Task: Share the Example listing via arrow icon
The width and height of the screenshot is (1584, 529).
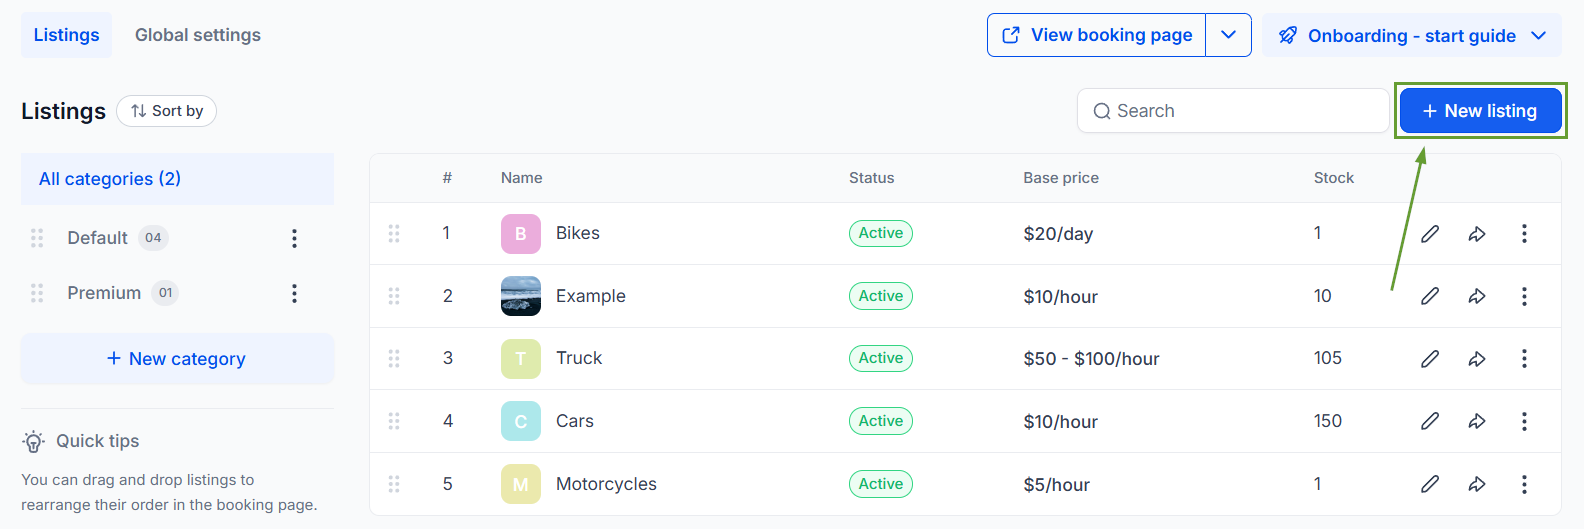Action: coord(1477,296)
